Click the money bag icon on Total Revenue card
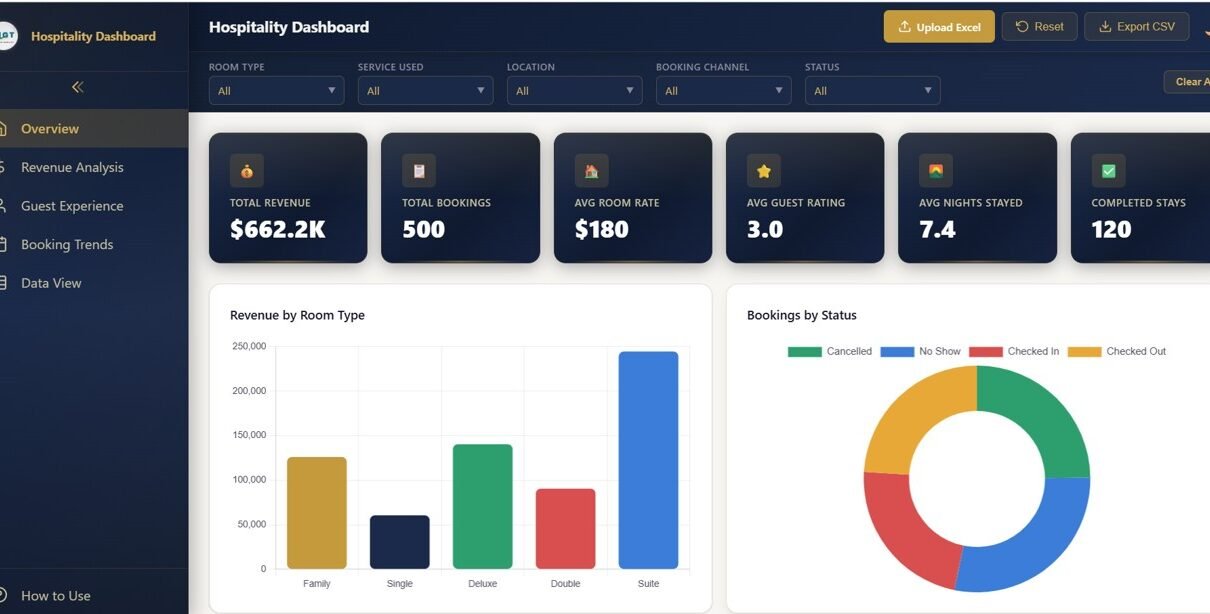This screenshot has width=1210, height=614. click(x=246, y=171)
